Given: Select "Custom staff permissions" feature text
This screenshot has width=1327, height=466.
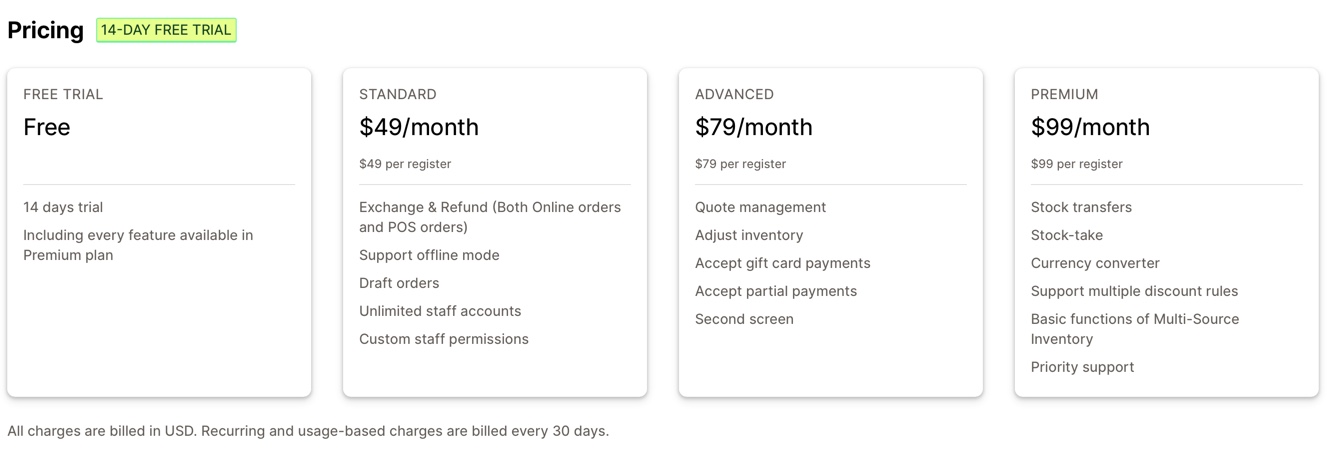Looking at the screenshot, I should pyautogui.click(x=444, y=339).
